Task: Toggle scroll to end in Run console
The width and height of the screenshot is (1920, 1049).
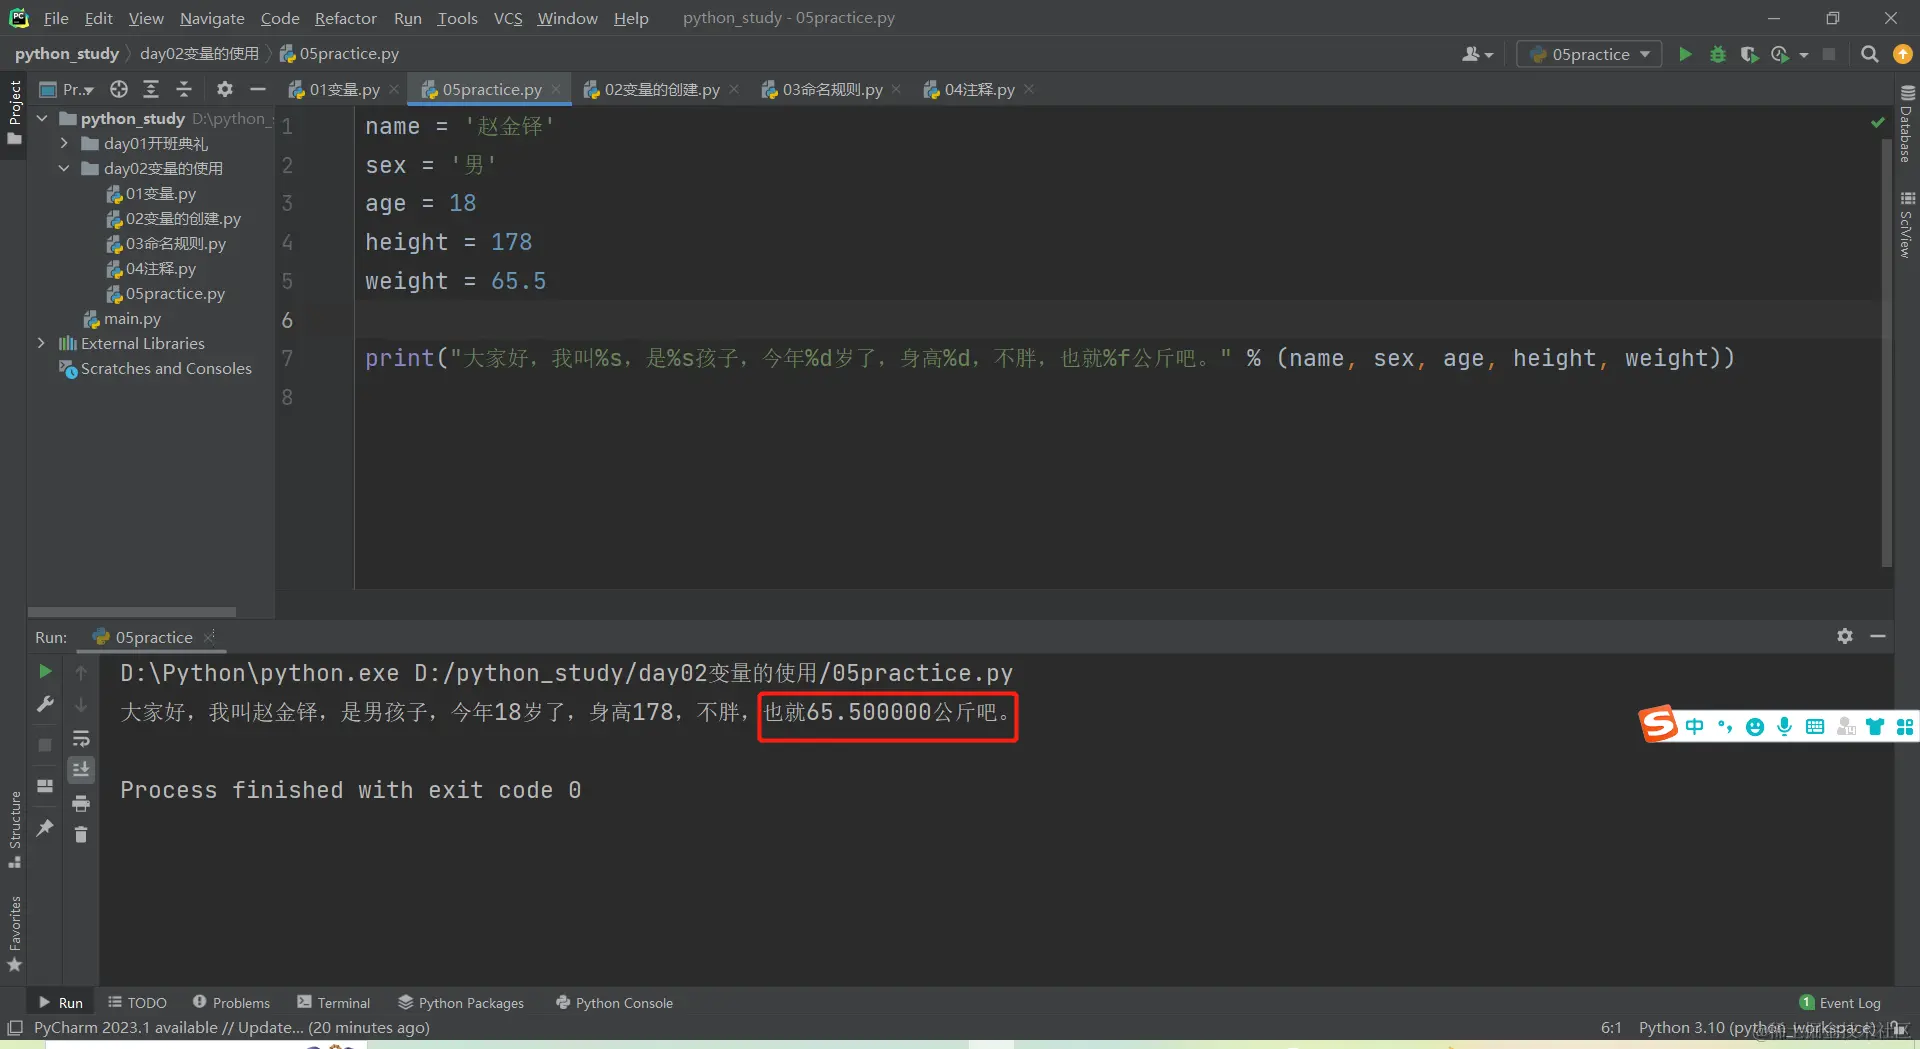Action: (81, 769)
